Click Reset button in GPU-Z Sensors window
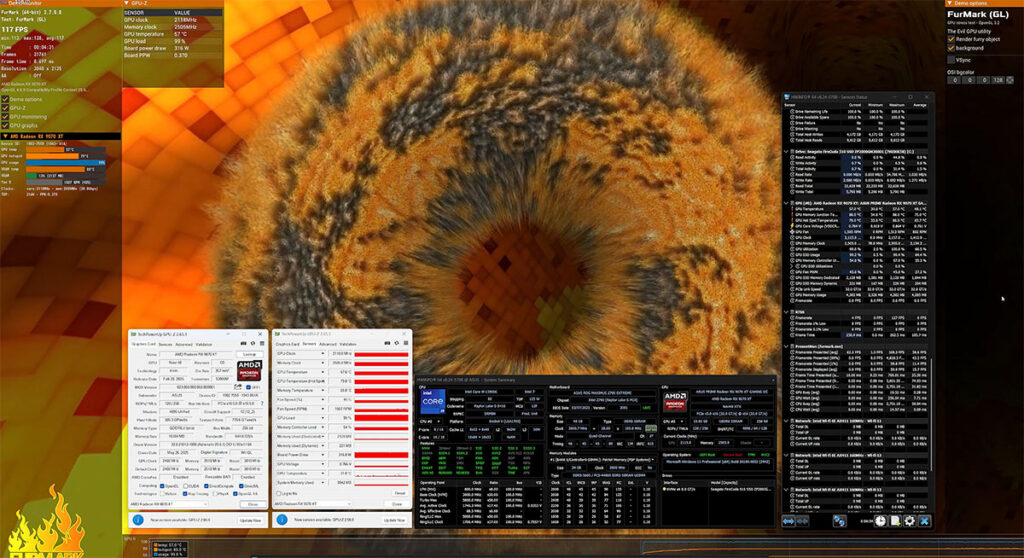The image size is (1024, 558). [400, 493]
